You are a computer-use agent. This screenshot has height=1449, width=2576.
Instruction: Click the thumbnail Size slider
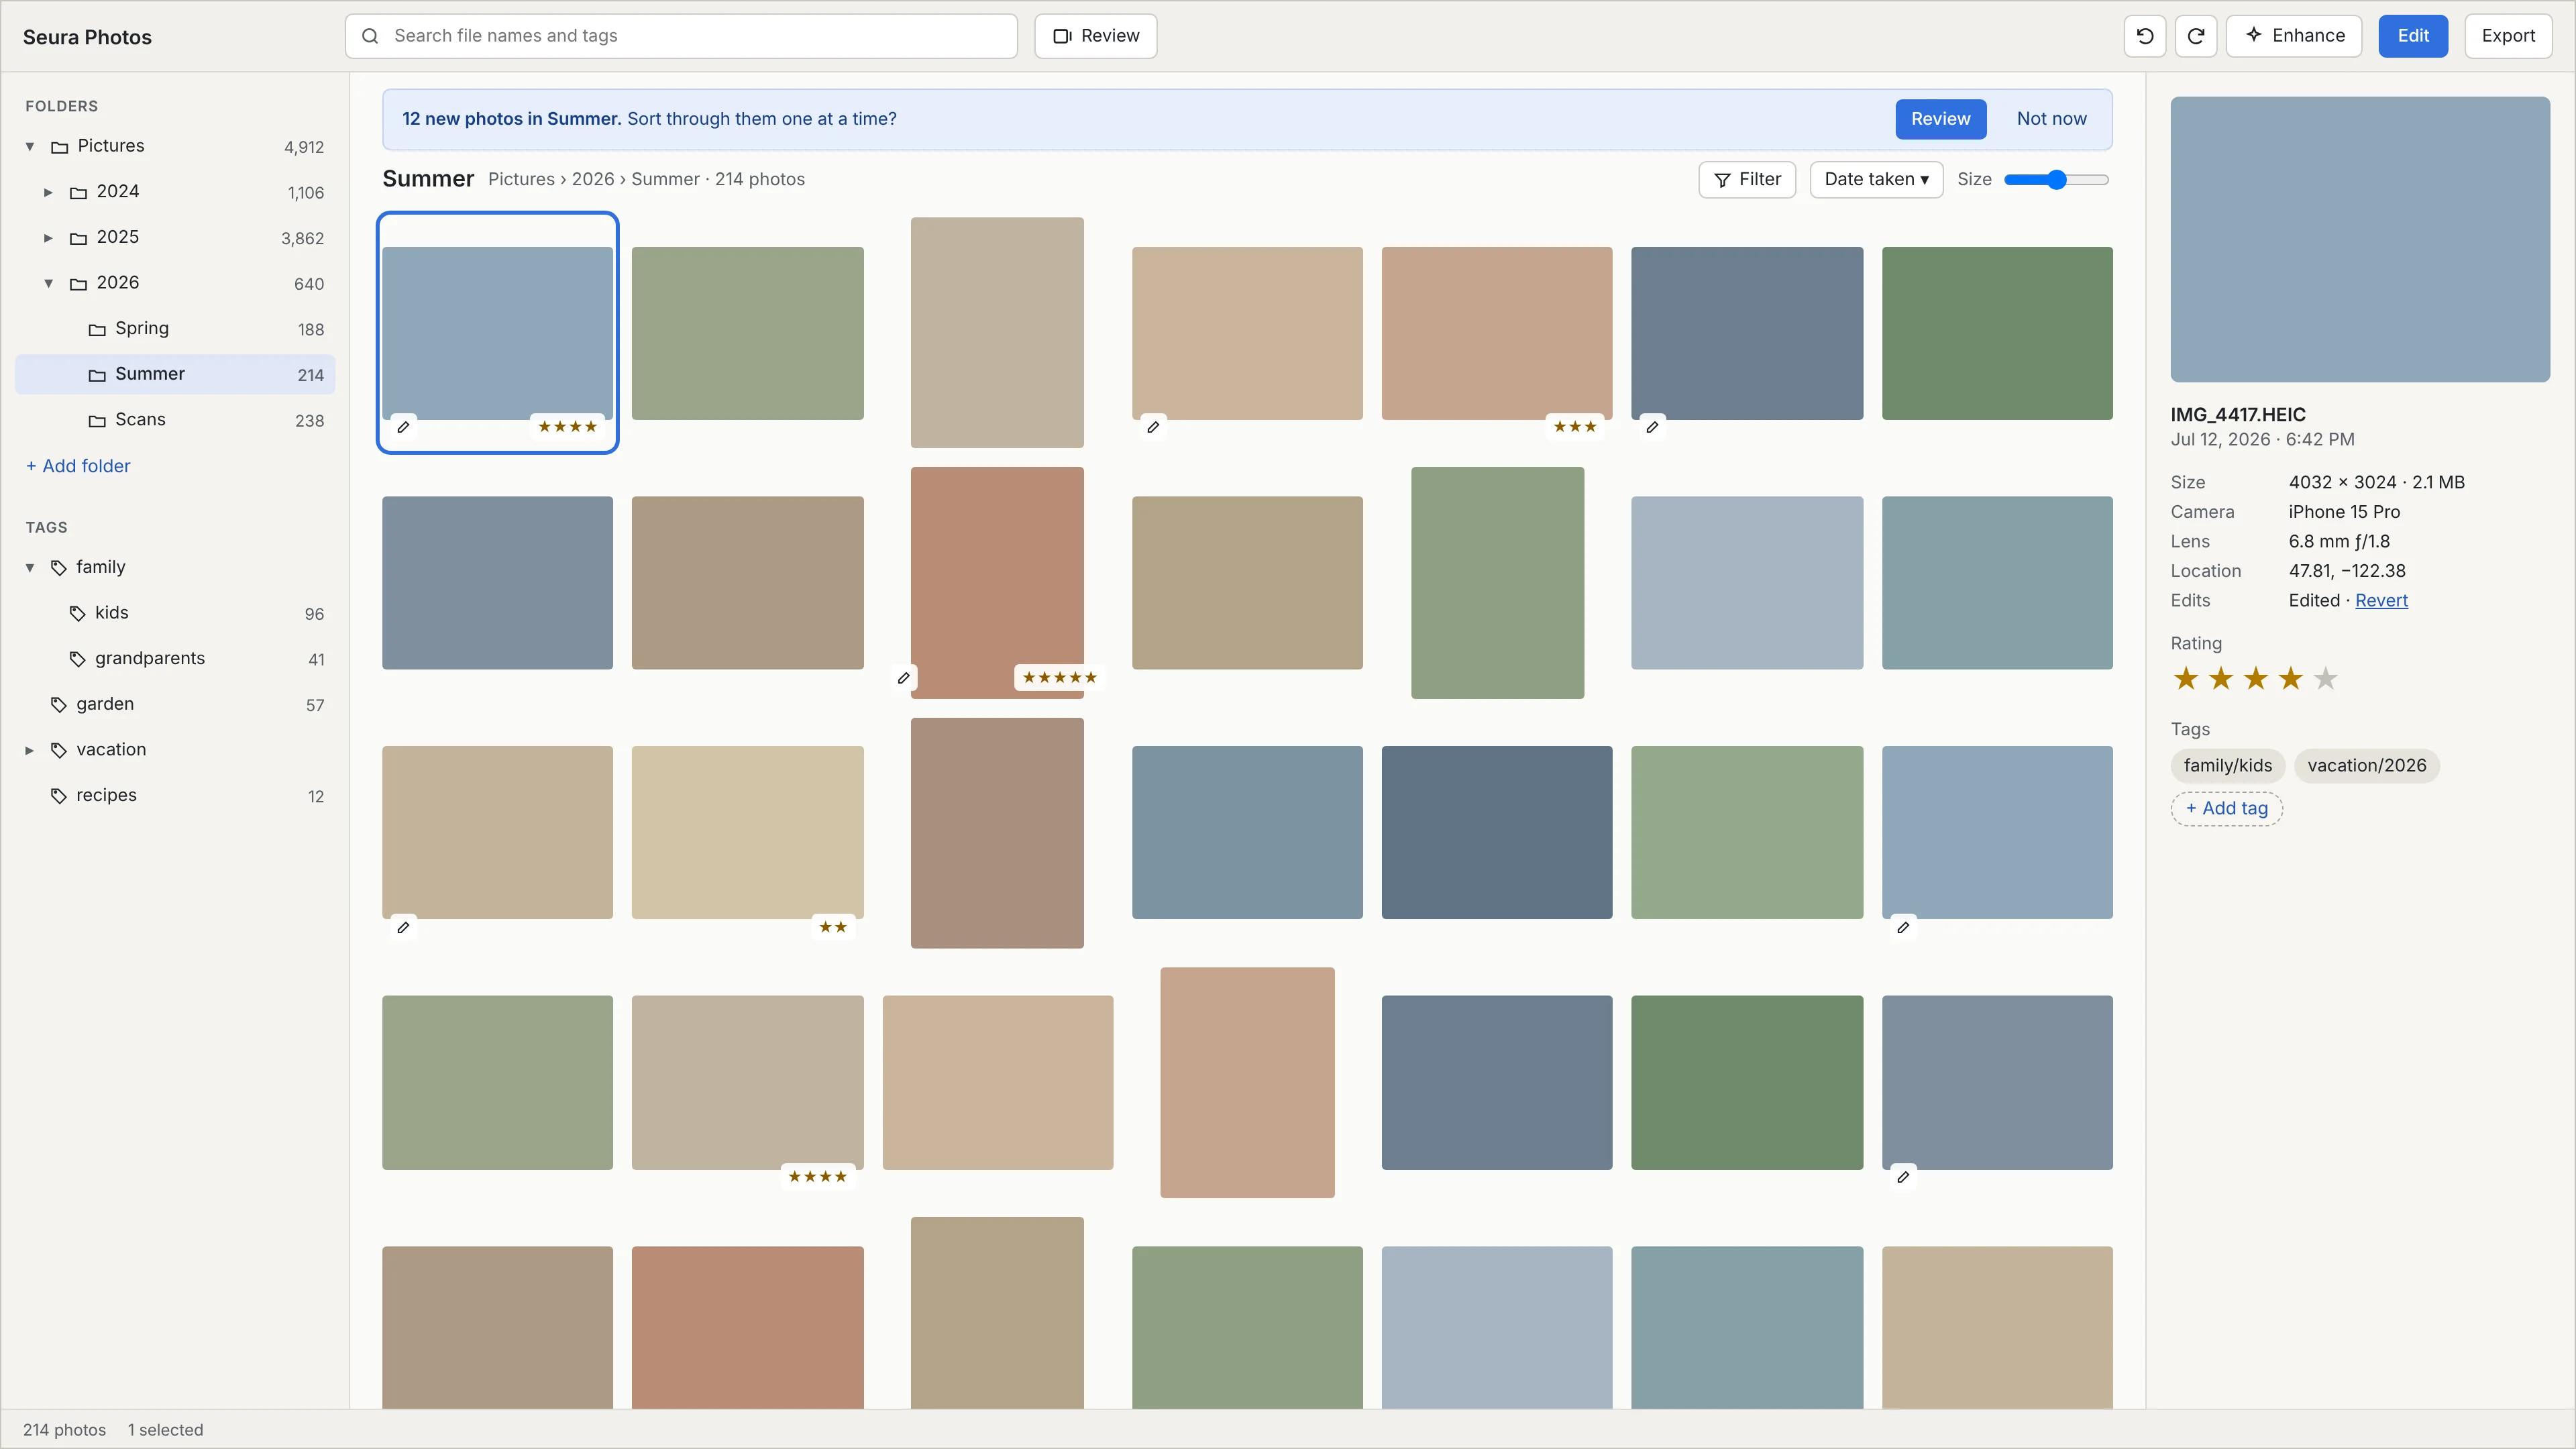[x=2056, y=180]
